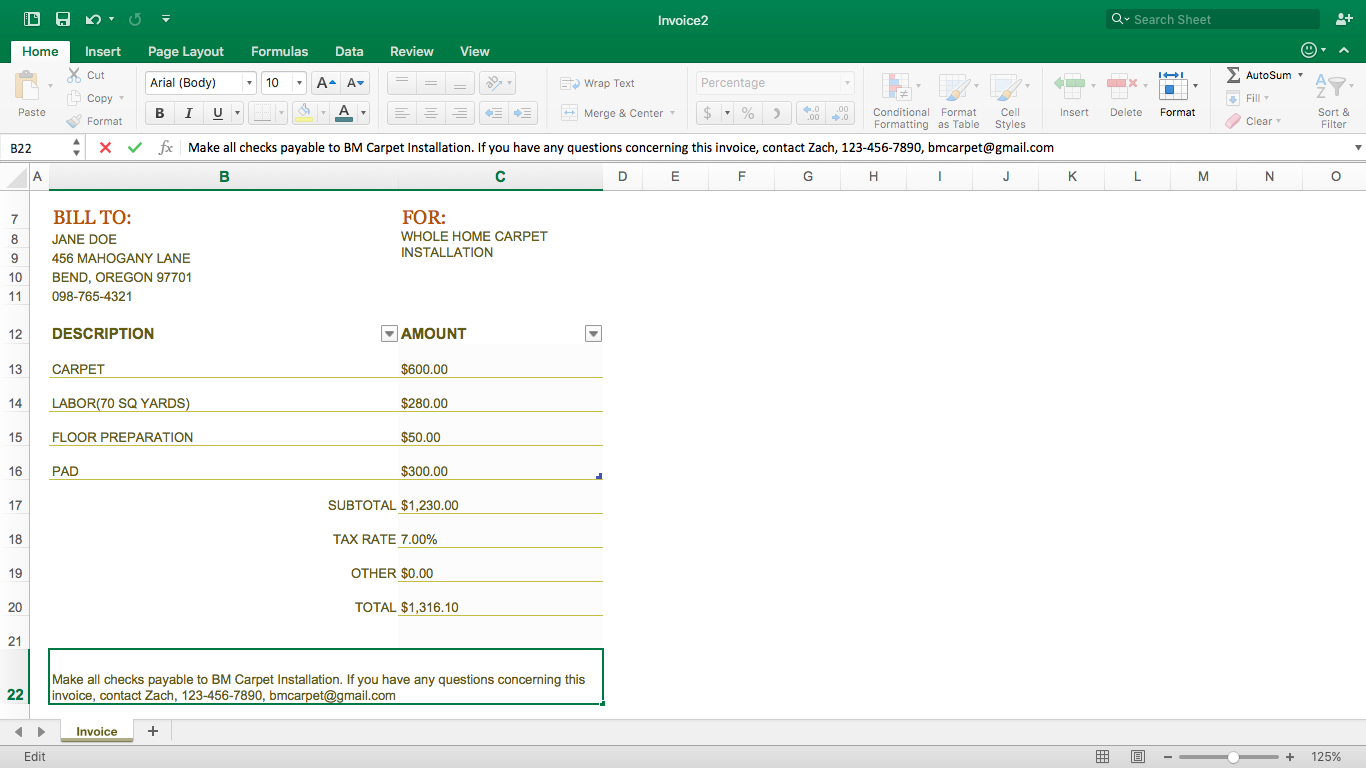Image resolution: width=1366 pixels, height=768 pixels.
Task: Open Format as Table
Action: click(959, 100)
